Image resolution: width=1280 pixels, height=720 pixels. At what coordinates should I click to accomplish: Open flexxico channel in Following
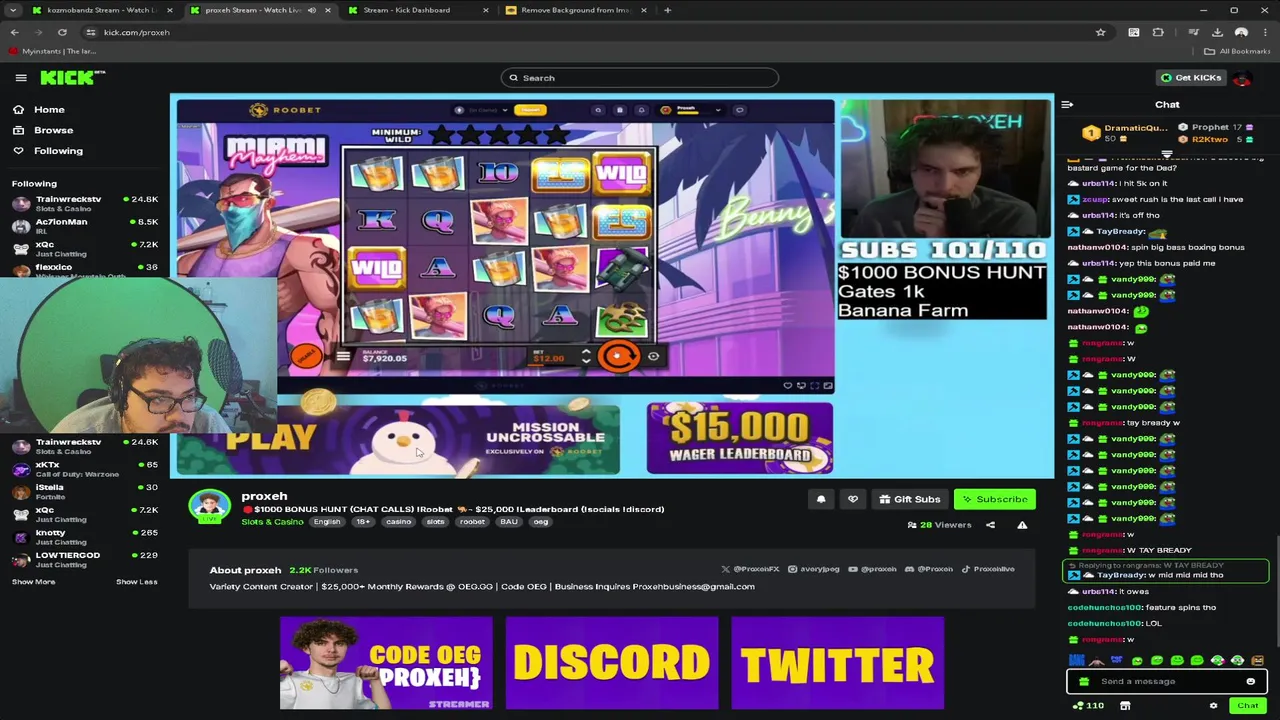pos(84,268)
